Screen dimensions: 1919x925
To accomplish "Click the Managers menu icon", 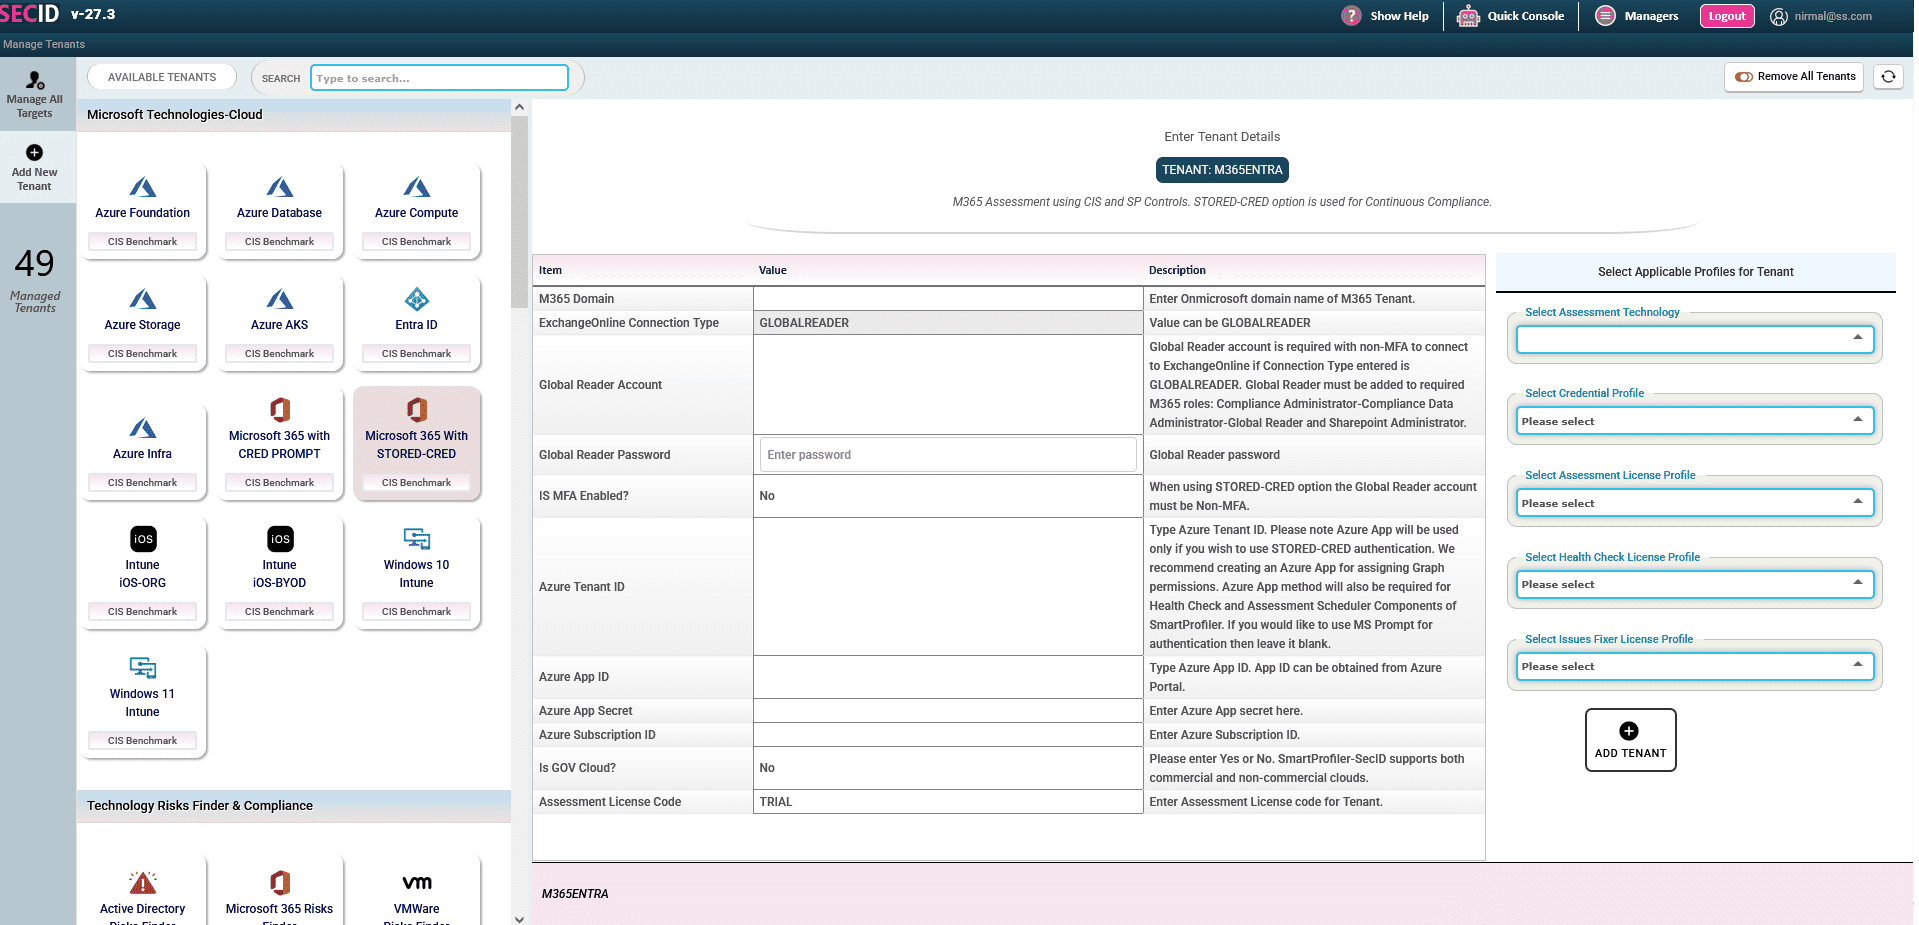I will [x=1605, y=16].
